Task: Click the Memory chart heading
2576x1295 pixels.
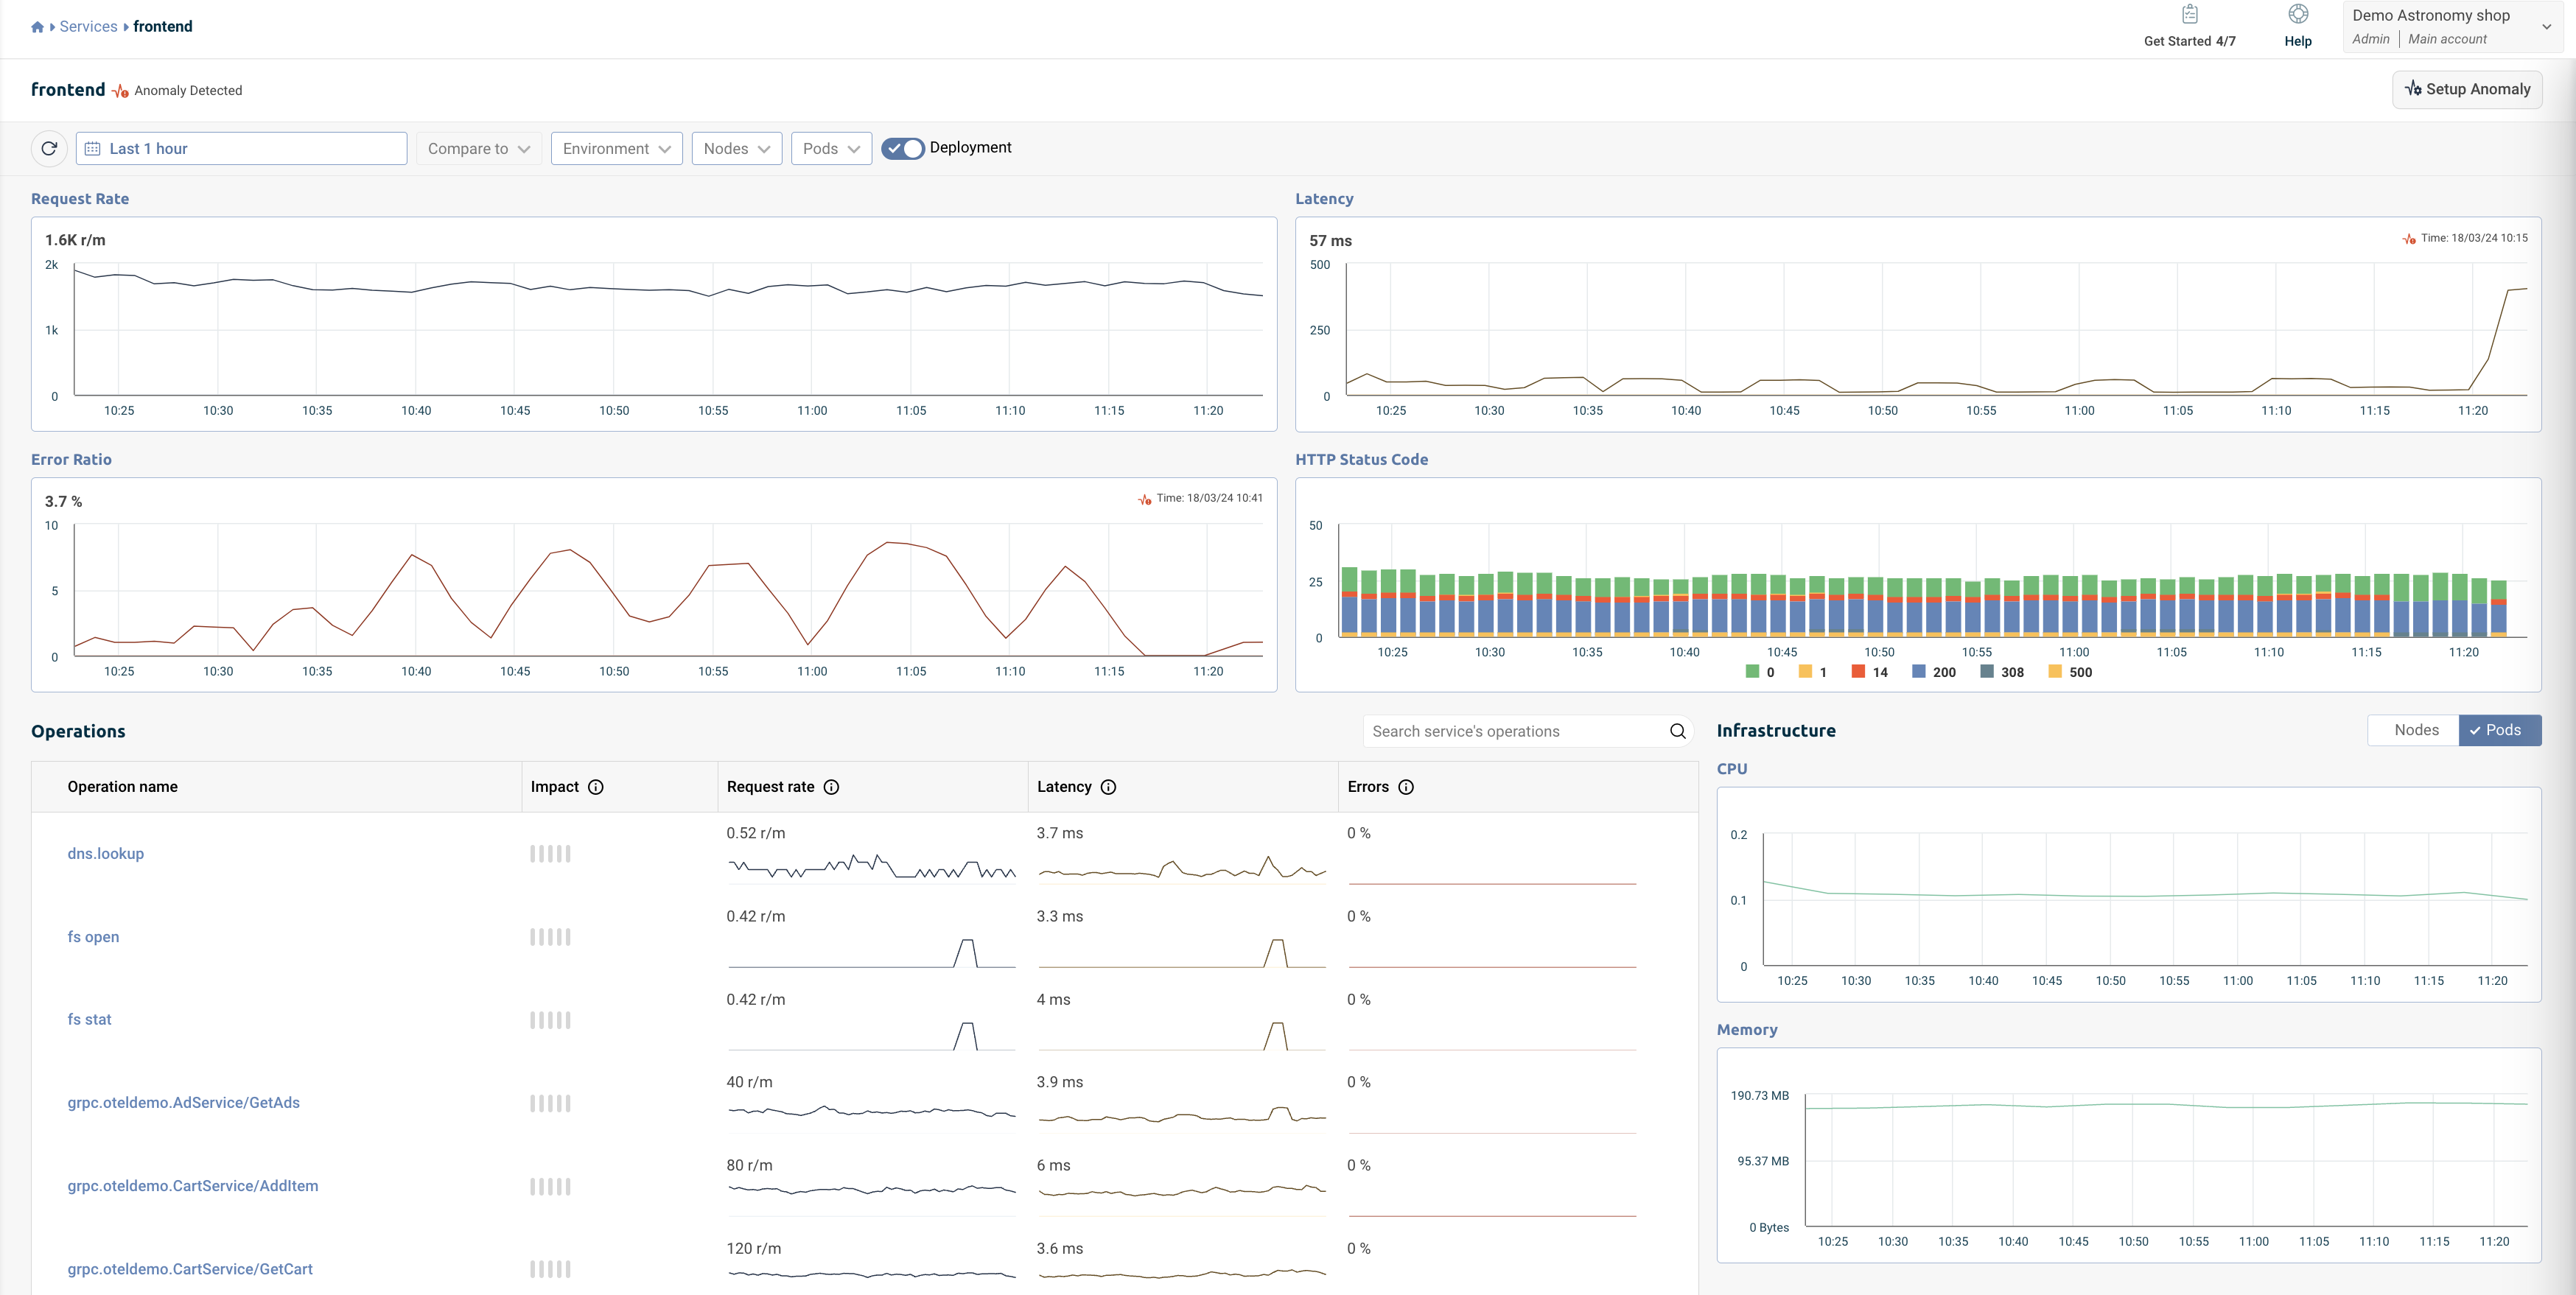Action: click(1747, 1030)
